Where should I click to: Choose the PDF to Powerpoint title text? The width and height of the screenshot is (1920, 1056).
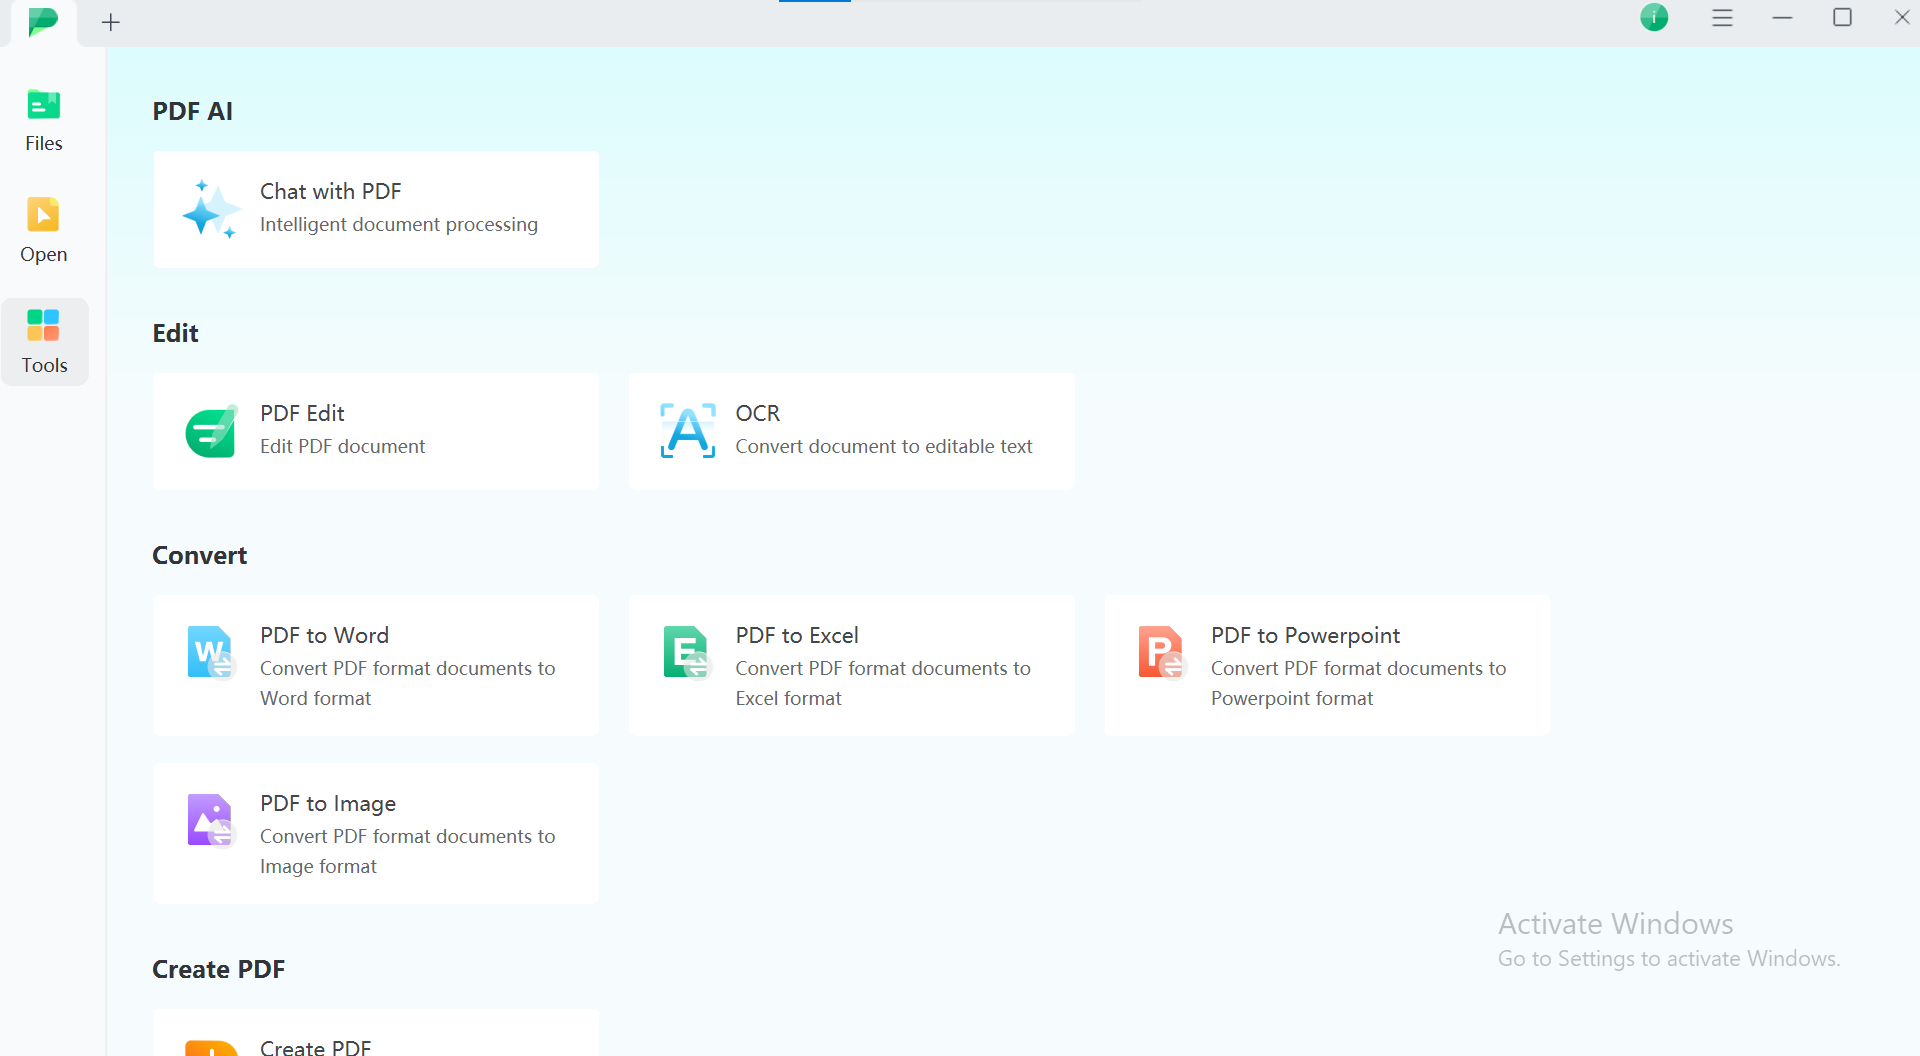tap(1304, 635)
